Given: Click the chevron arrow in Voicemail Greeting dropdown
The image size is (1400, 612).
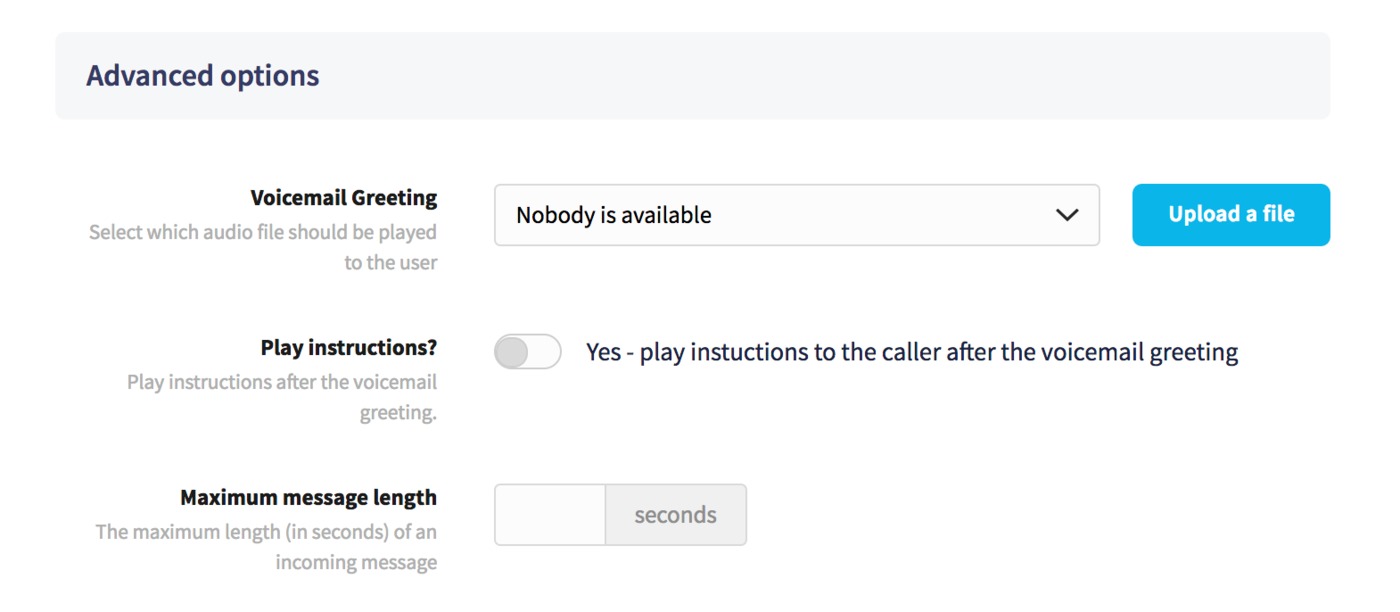Looking at the screenshot, I should (x=1067, y=215).
